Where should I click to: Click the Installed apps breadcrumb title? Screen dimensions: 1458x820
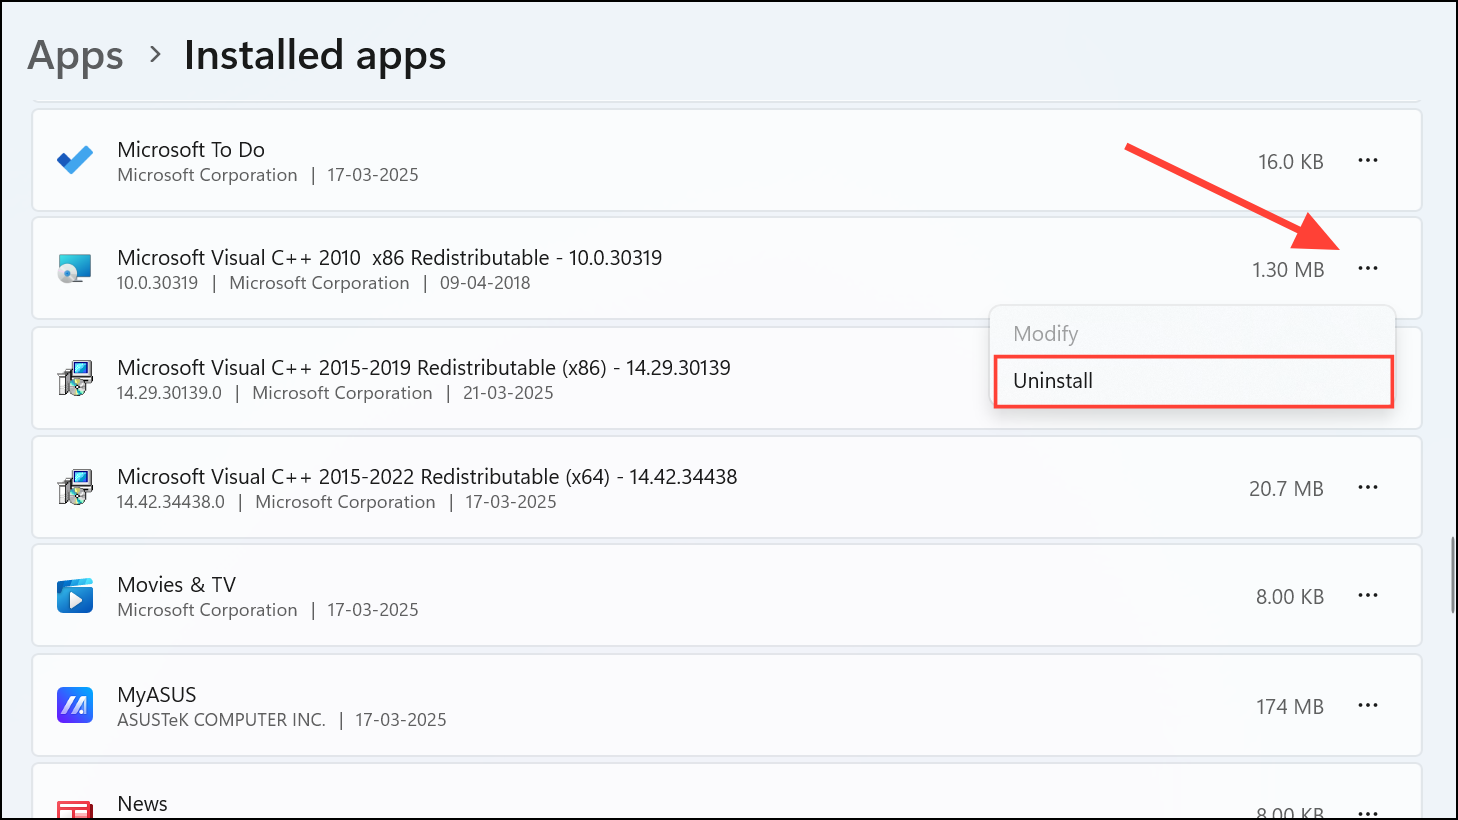315,55
